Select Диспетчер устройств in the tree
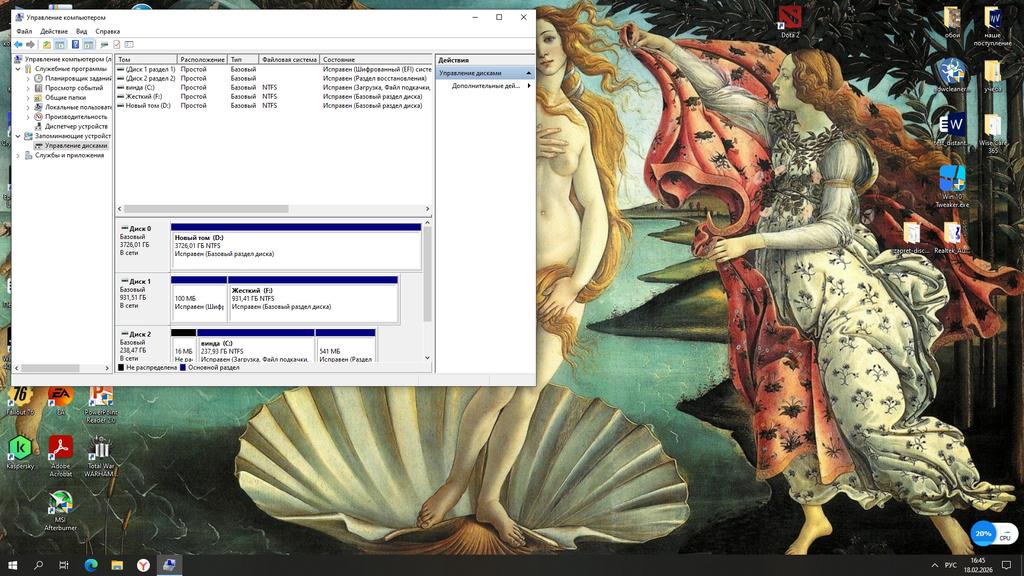 (x=76, y=126)
